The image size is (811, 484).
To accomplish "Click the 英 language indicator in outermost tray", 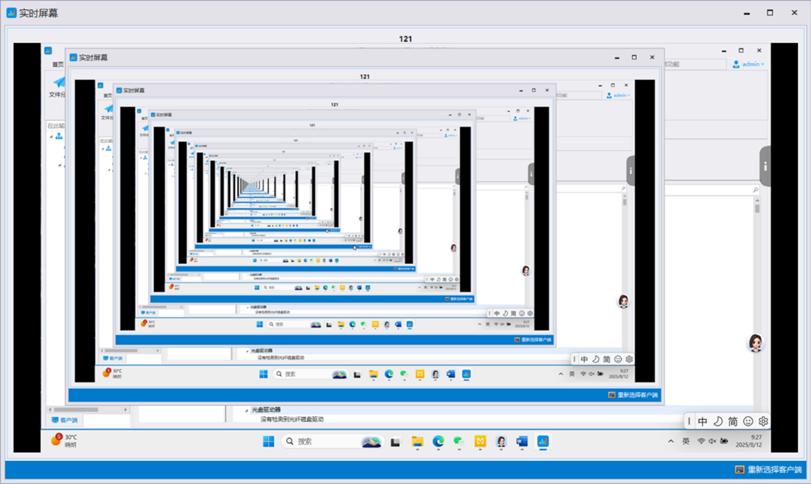I will 685,441.
